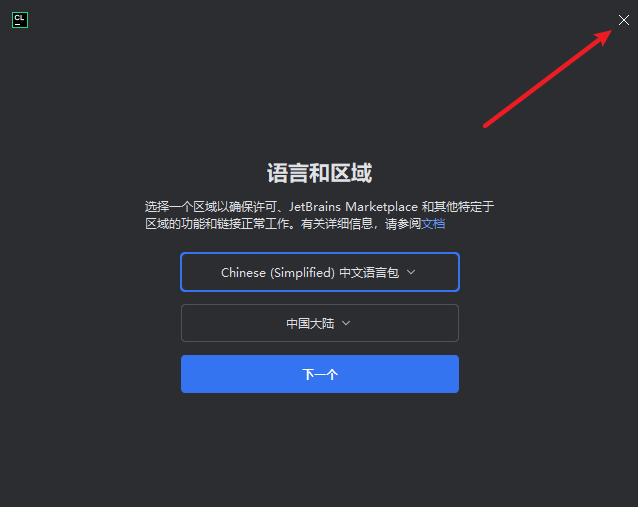Proceed with the 下一个 next step button

[x=320, y=374]
